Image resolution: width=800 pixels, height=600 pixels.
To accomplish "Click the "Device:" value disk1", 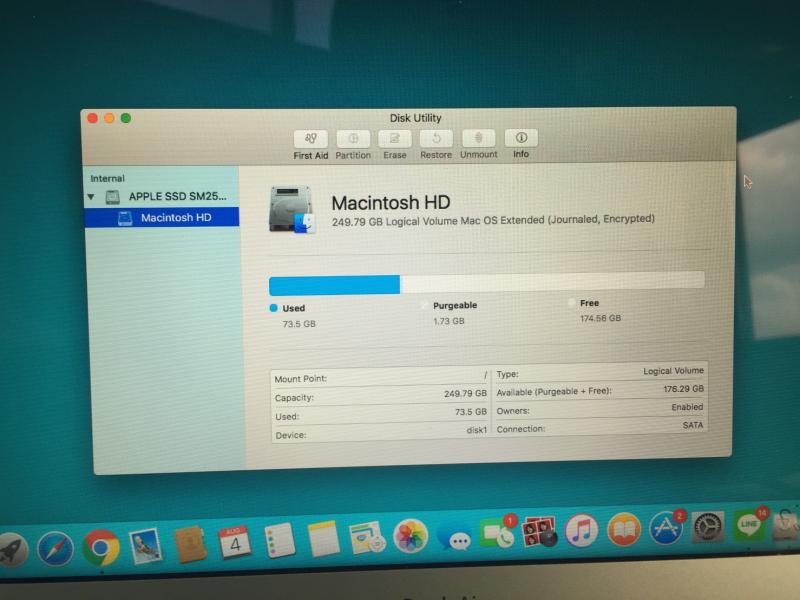I will click(477, 430).
